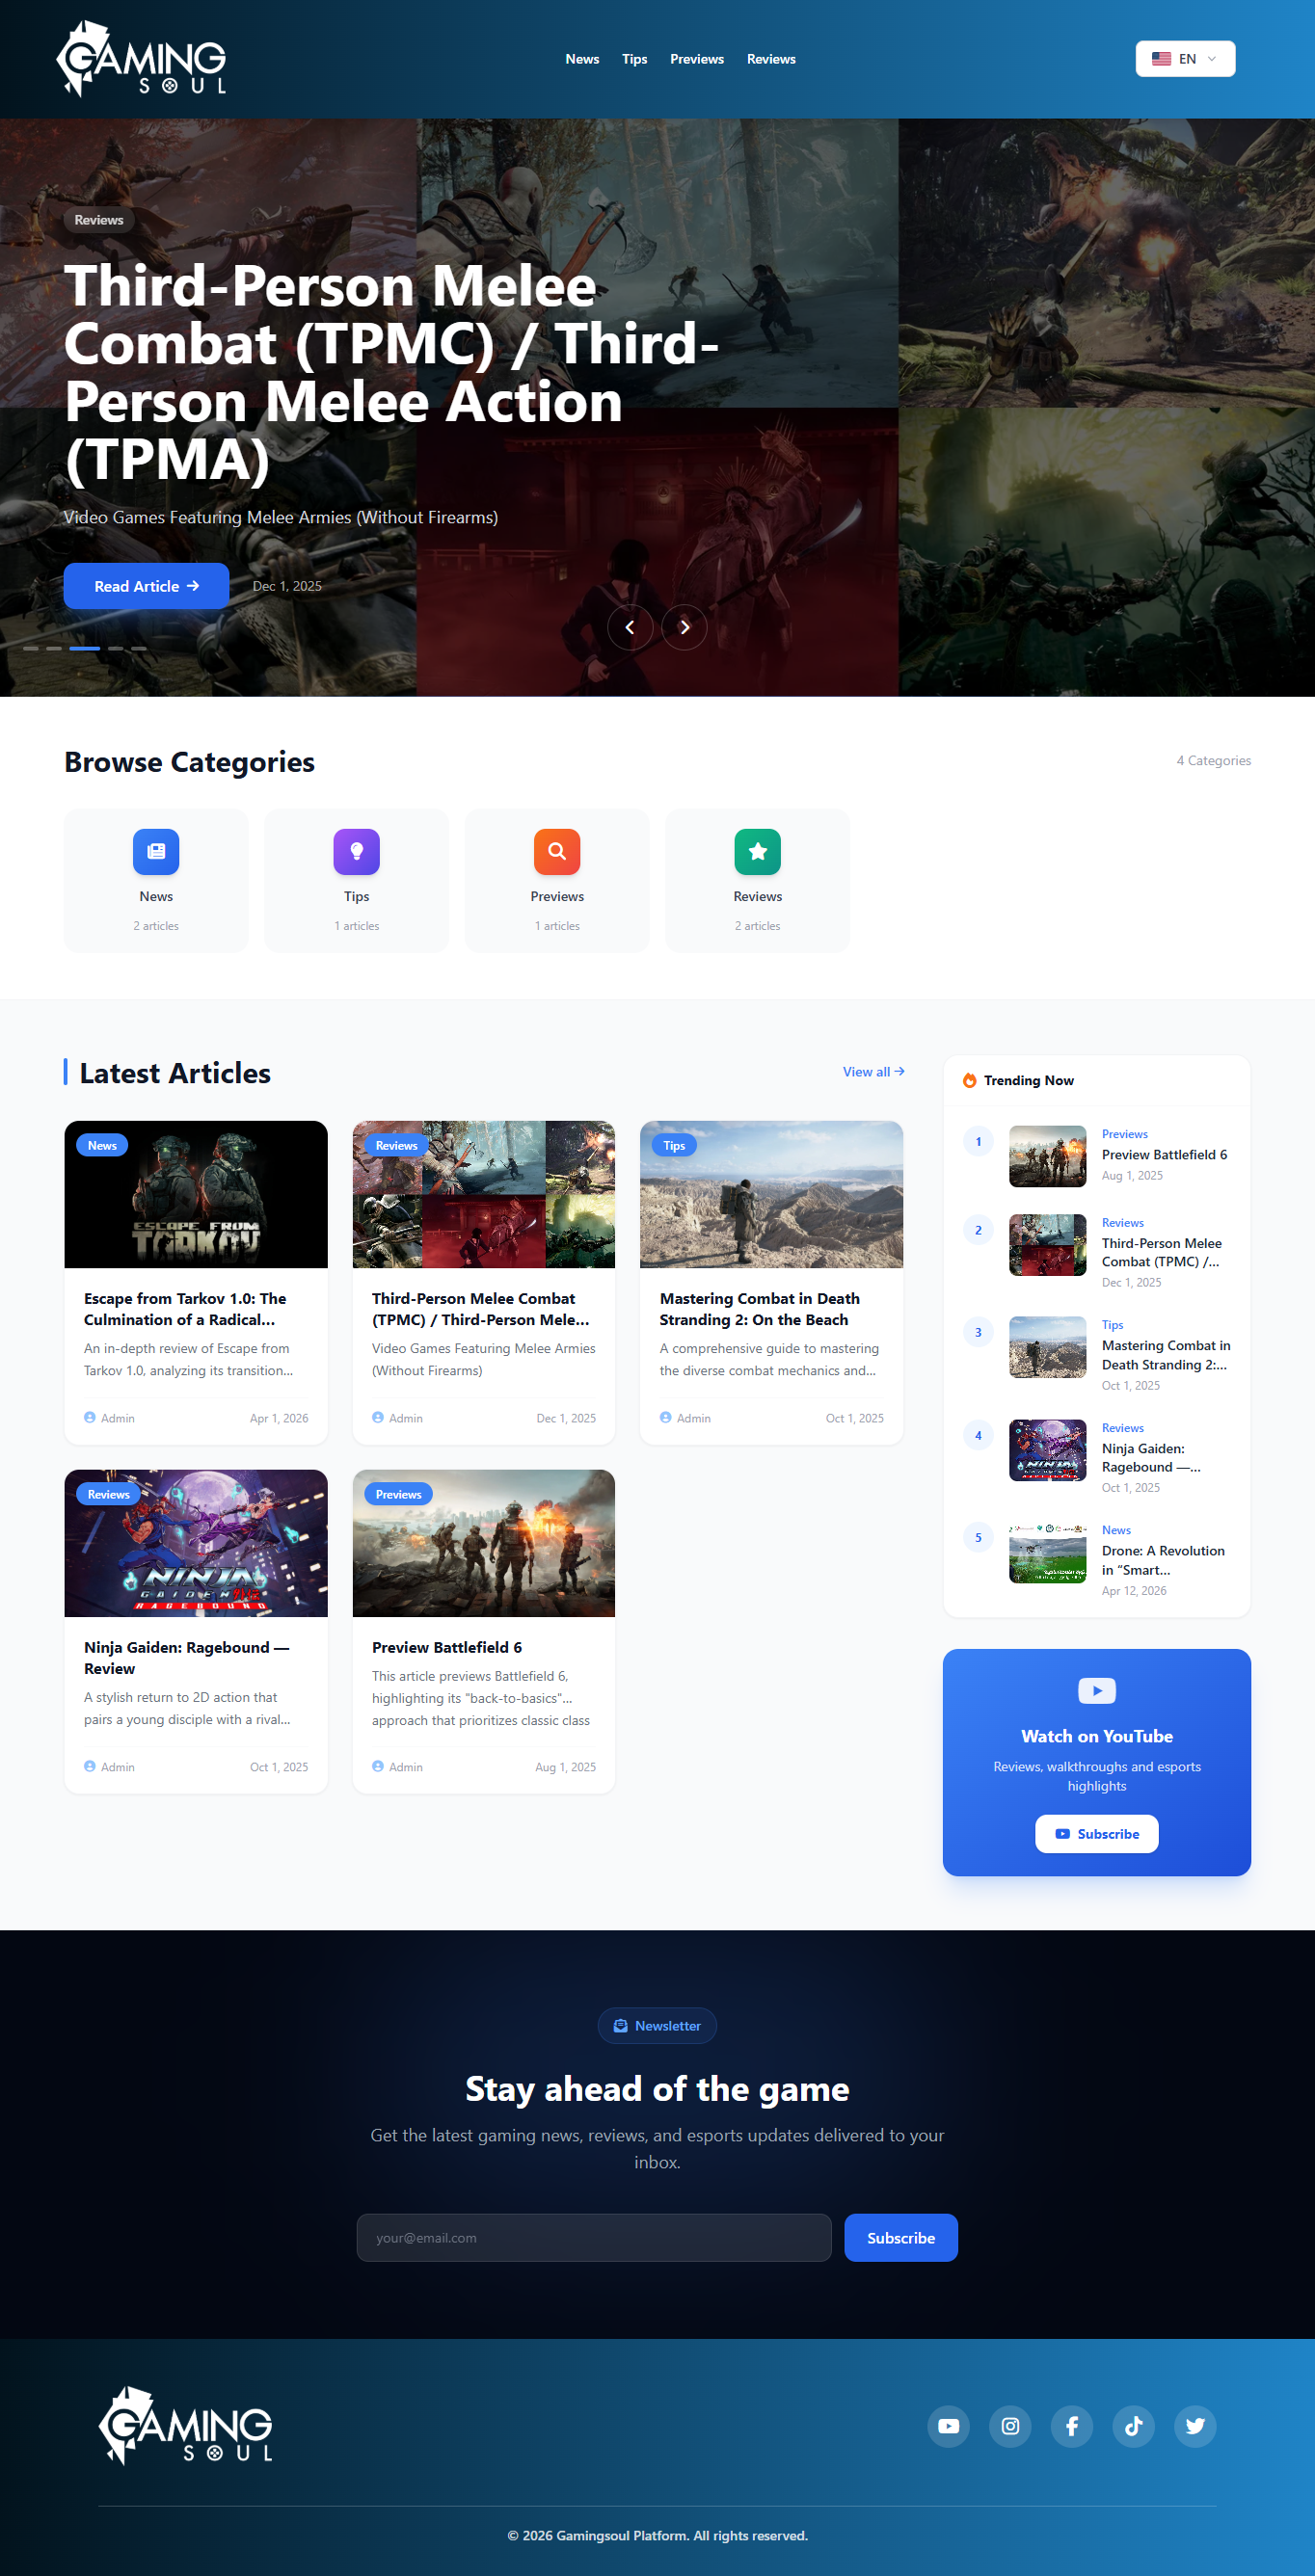The height and width of the screenshot is (2576, 1315).
Task: Click Ninja Gaiden: Ragebound card image
Action: 196,1543
